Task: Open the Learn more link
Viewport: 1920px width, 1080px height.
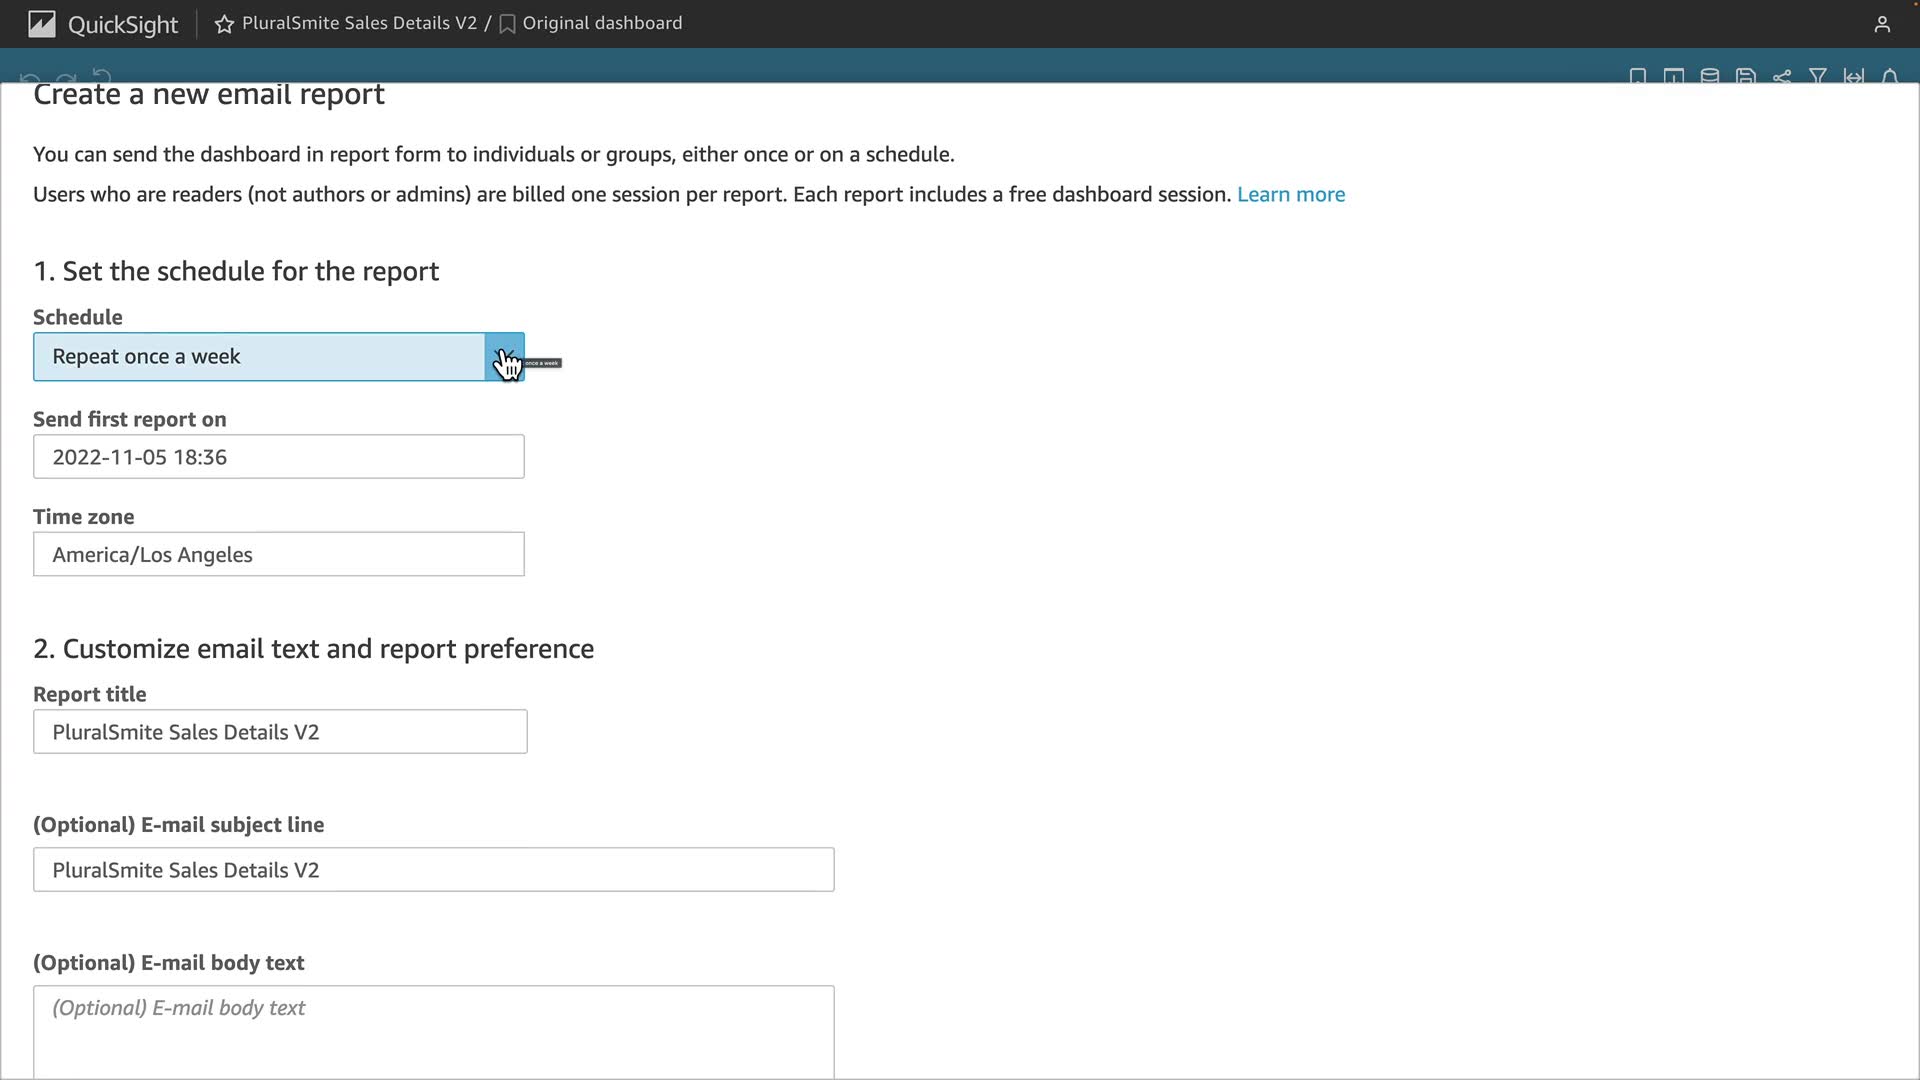Action: point(1290,194)
